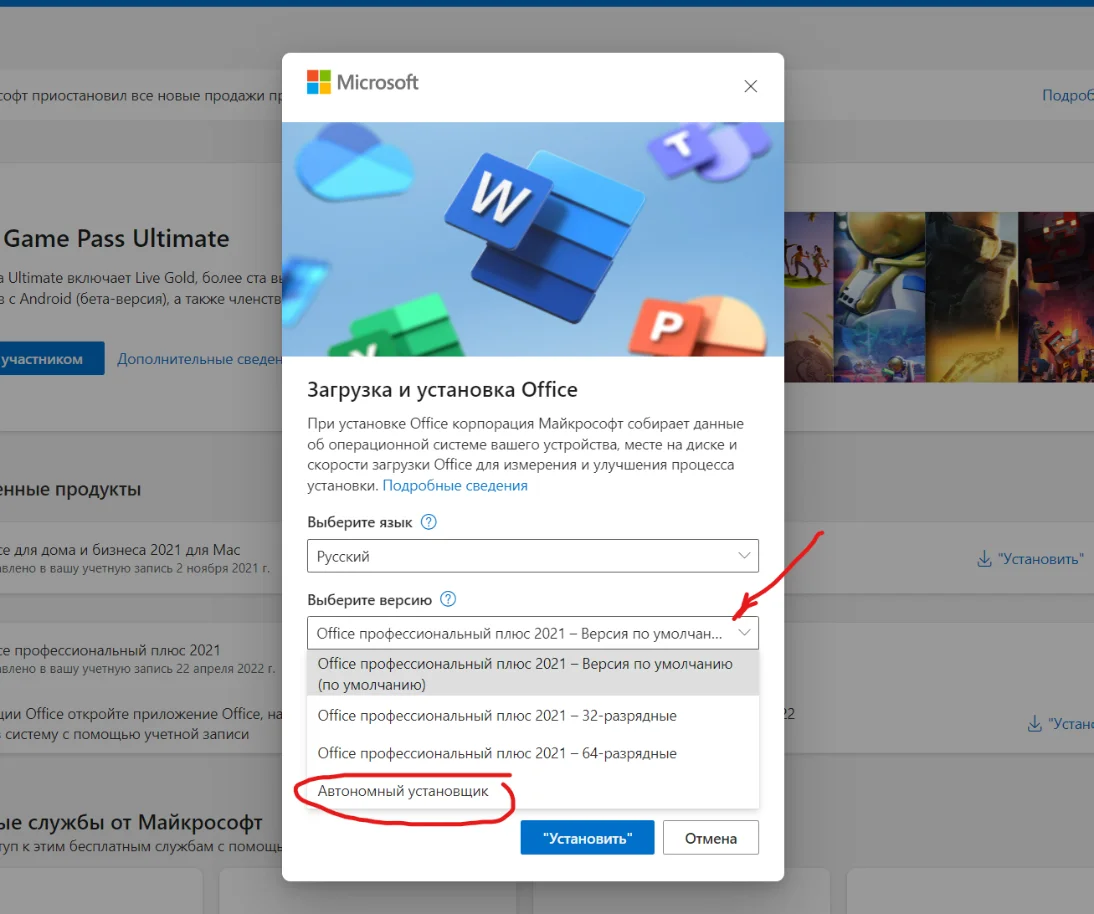Collapse the Office version dropdown via its chevron
Image resolution: width=1094 pixels, height=914 pixels.
pos(743,633)
